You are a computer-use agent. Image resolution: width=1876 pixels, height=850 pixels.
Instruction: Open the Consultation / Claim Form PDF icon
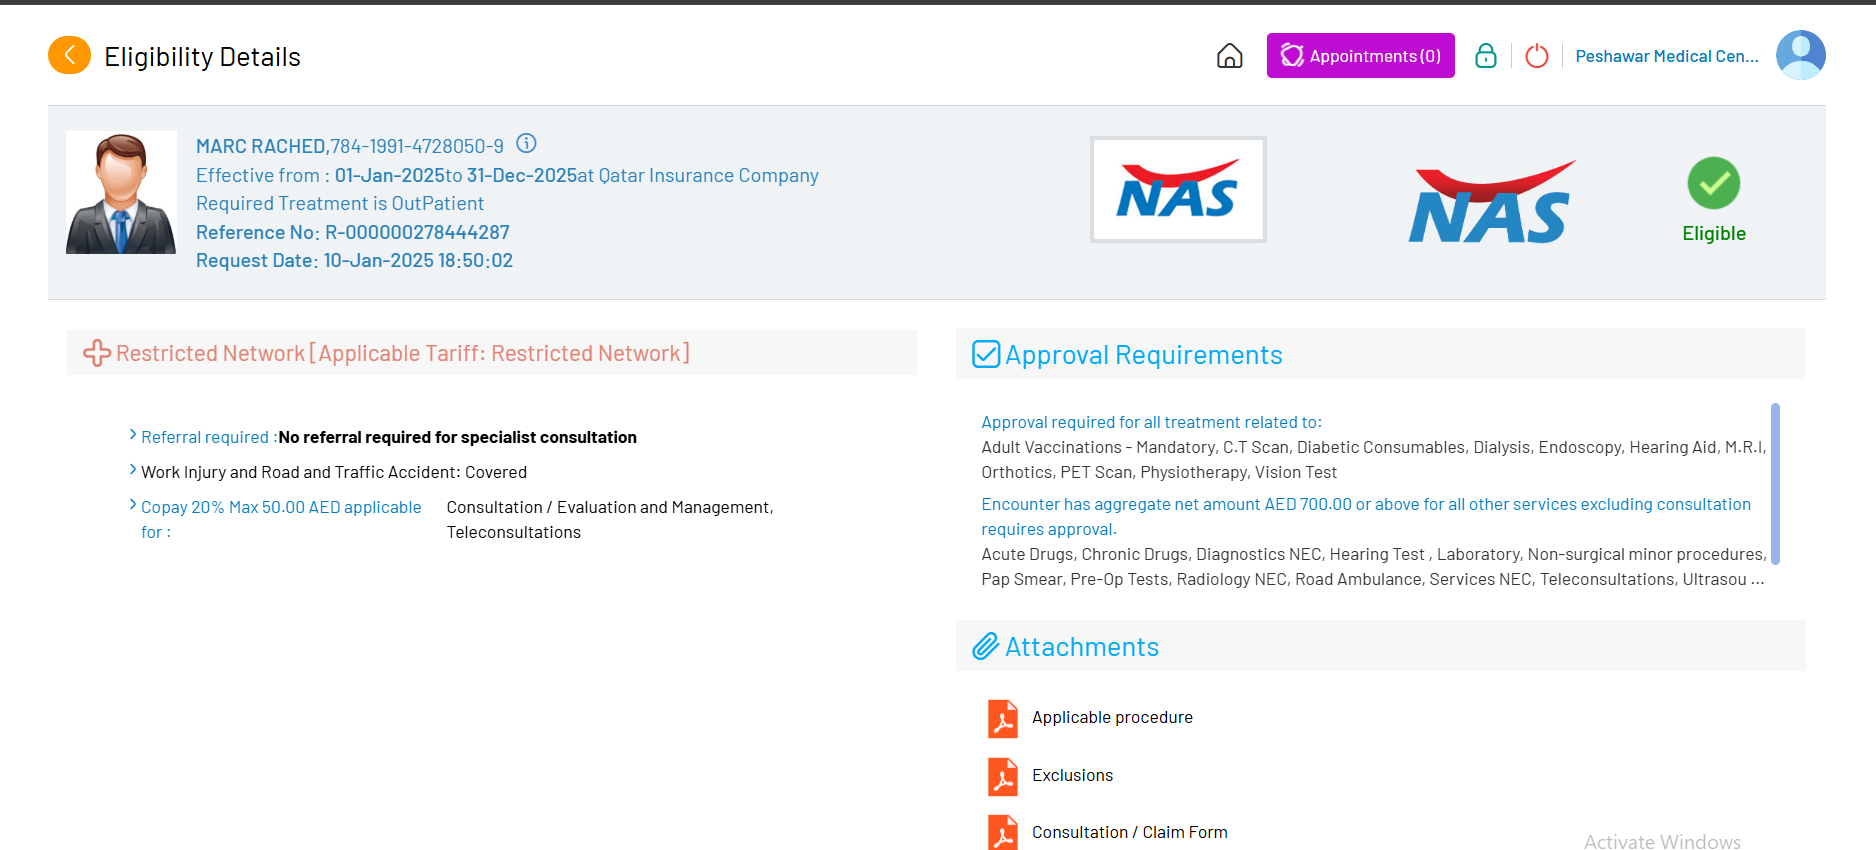tap(1002, 832)
